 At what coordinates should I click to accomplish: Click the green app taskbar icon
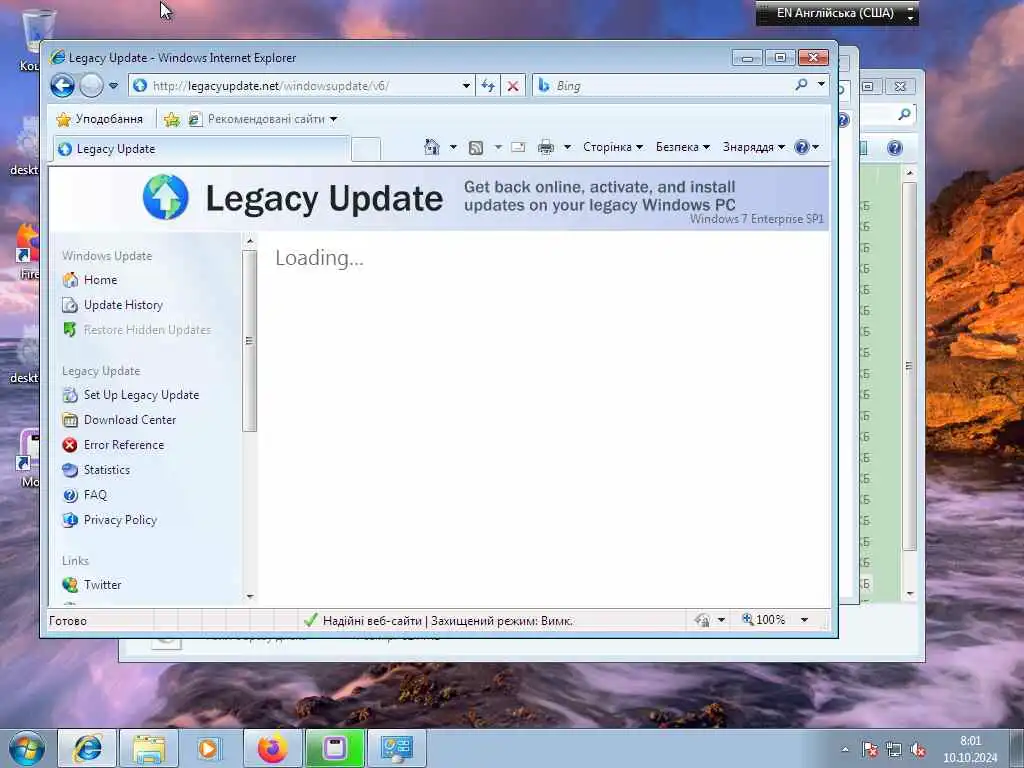tap(334, 748)
